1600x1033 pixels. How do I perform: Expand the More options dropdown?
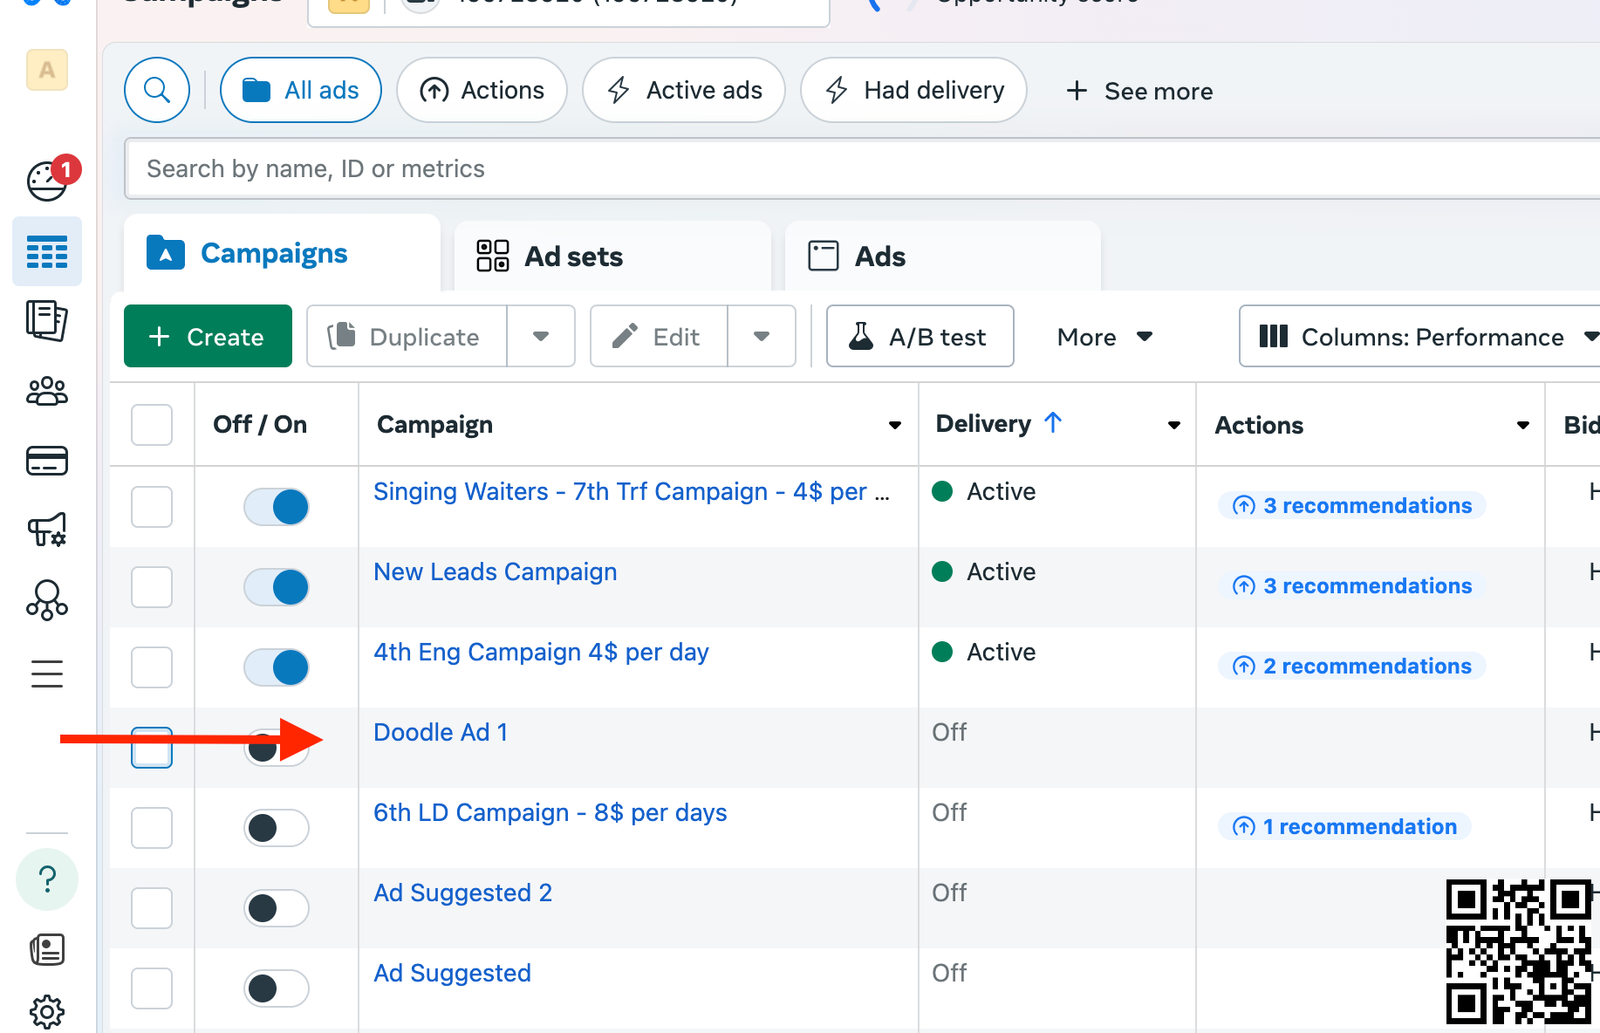1105,337
